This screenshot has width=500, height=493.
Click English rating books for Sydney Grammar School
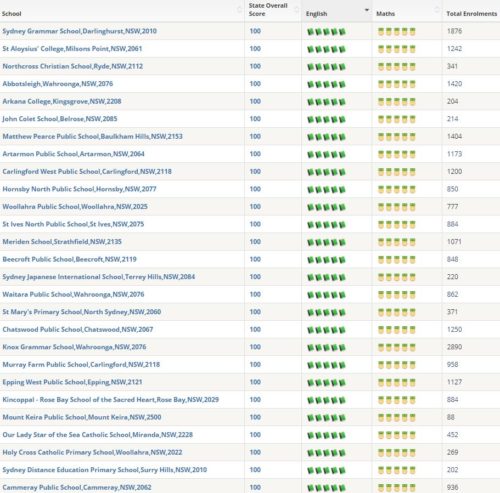click(326, 32)
